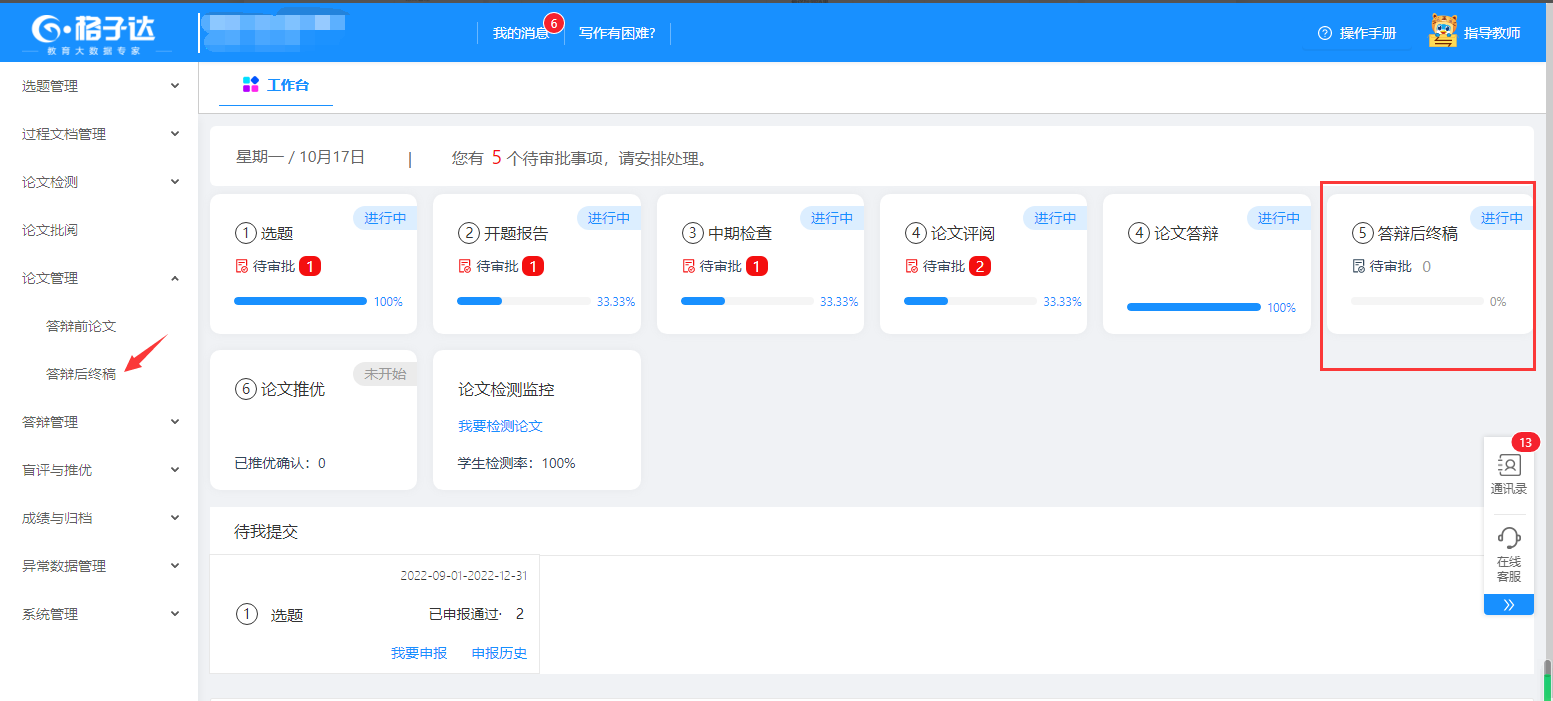Open 在线客服 headset icon
The image size is (1553, 701).
pos(1508,538)
